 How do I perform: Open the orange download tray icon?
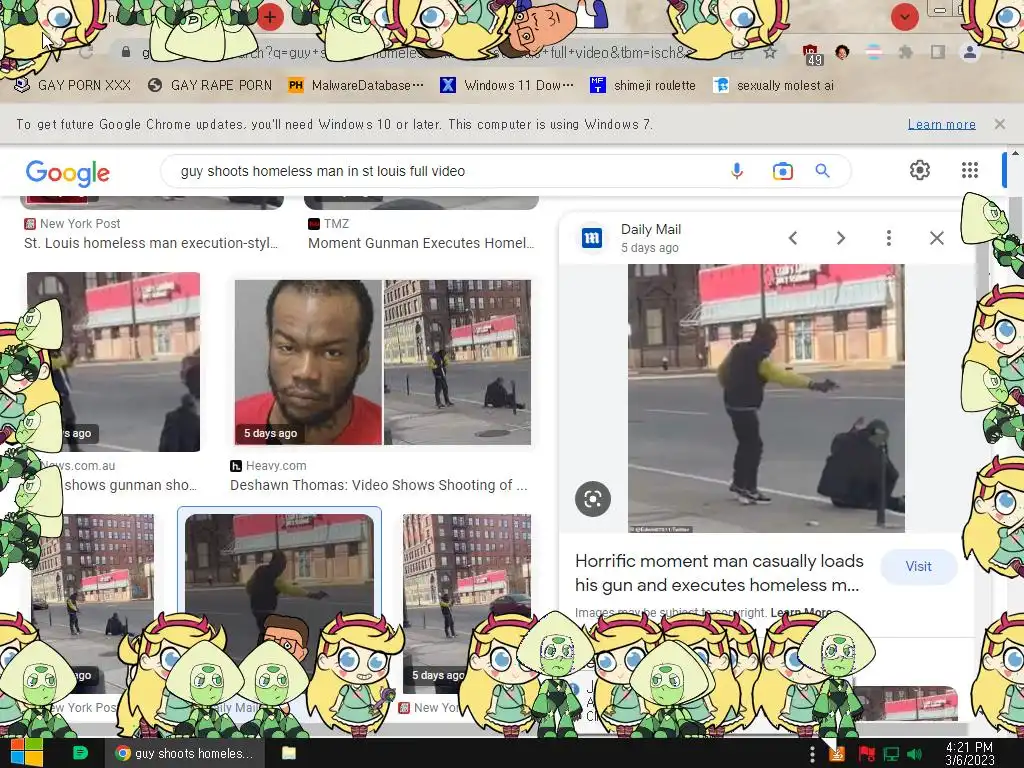[x=837, y=754]
